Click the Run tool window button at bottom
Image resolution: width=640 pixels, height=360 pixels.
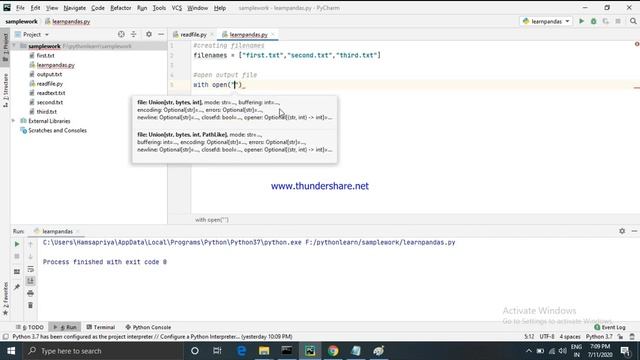point(65,327)
